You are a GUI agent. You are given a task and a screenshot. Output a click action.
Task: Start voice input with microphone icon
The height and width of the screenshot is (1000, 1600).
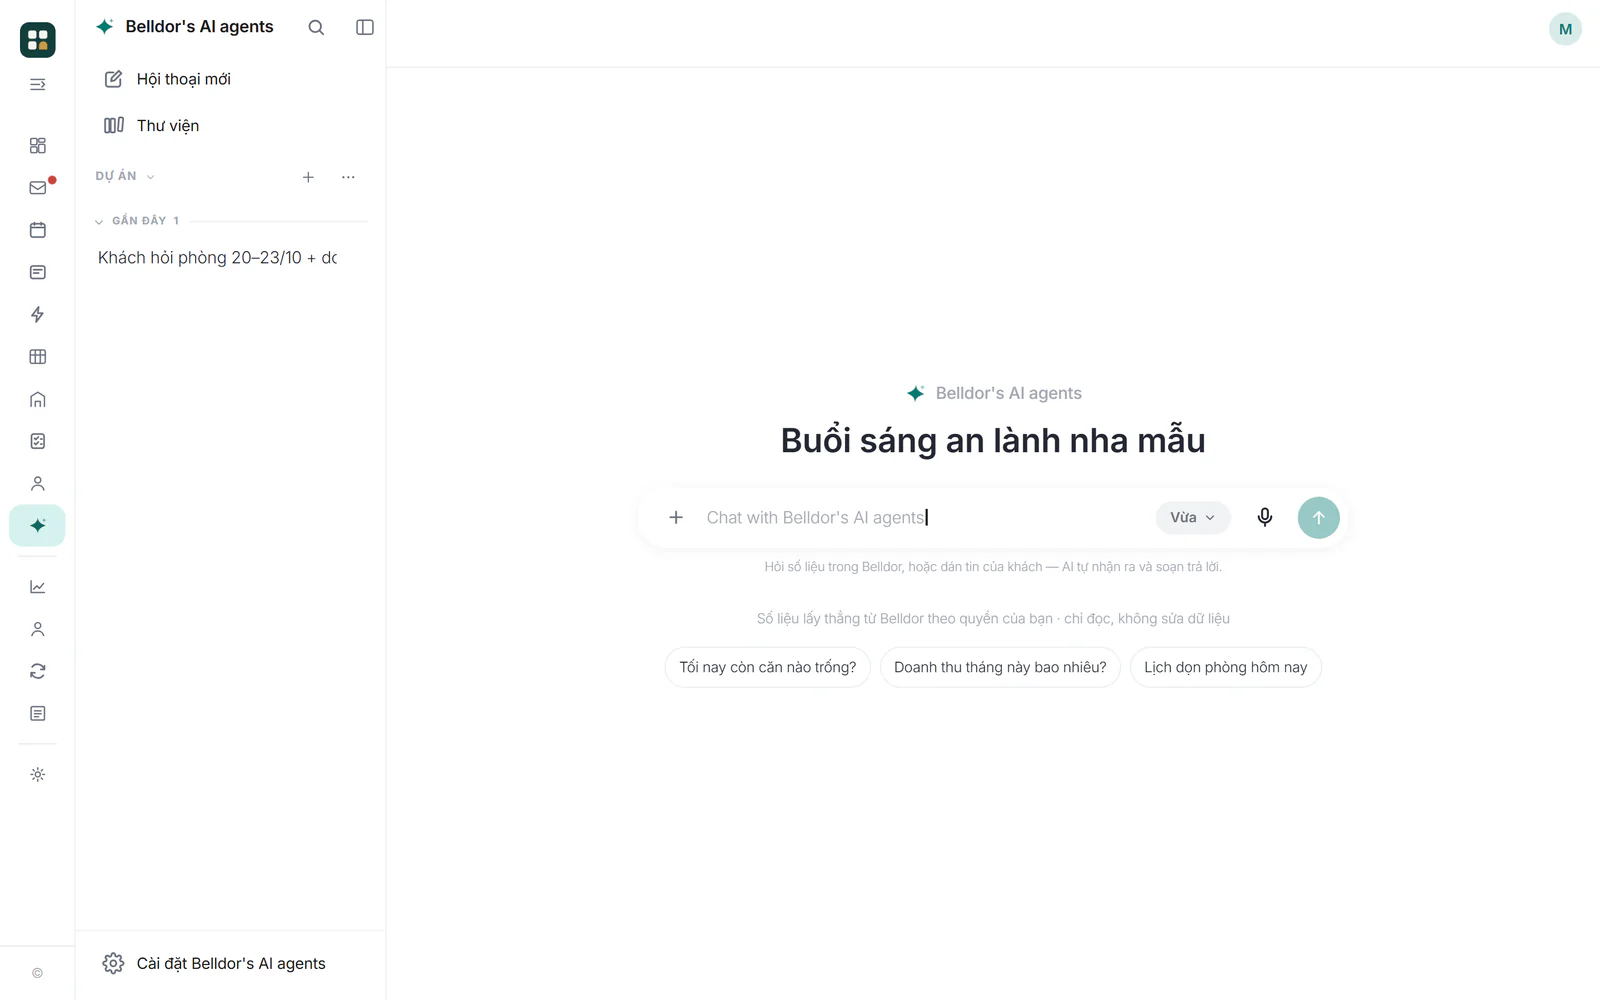tap(1265, 518)
